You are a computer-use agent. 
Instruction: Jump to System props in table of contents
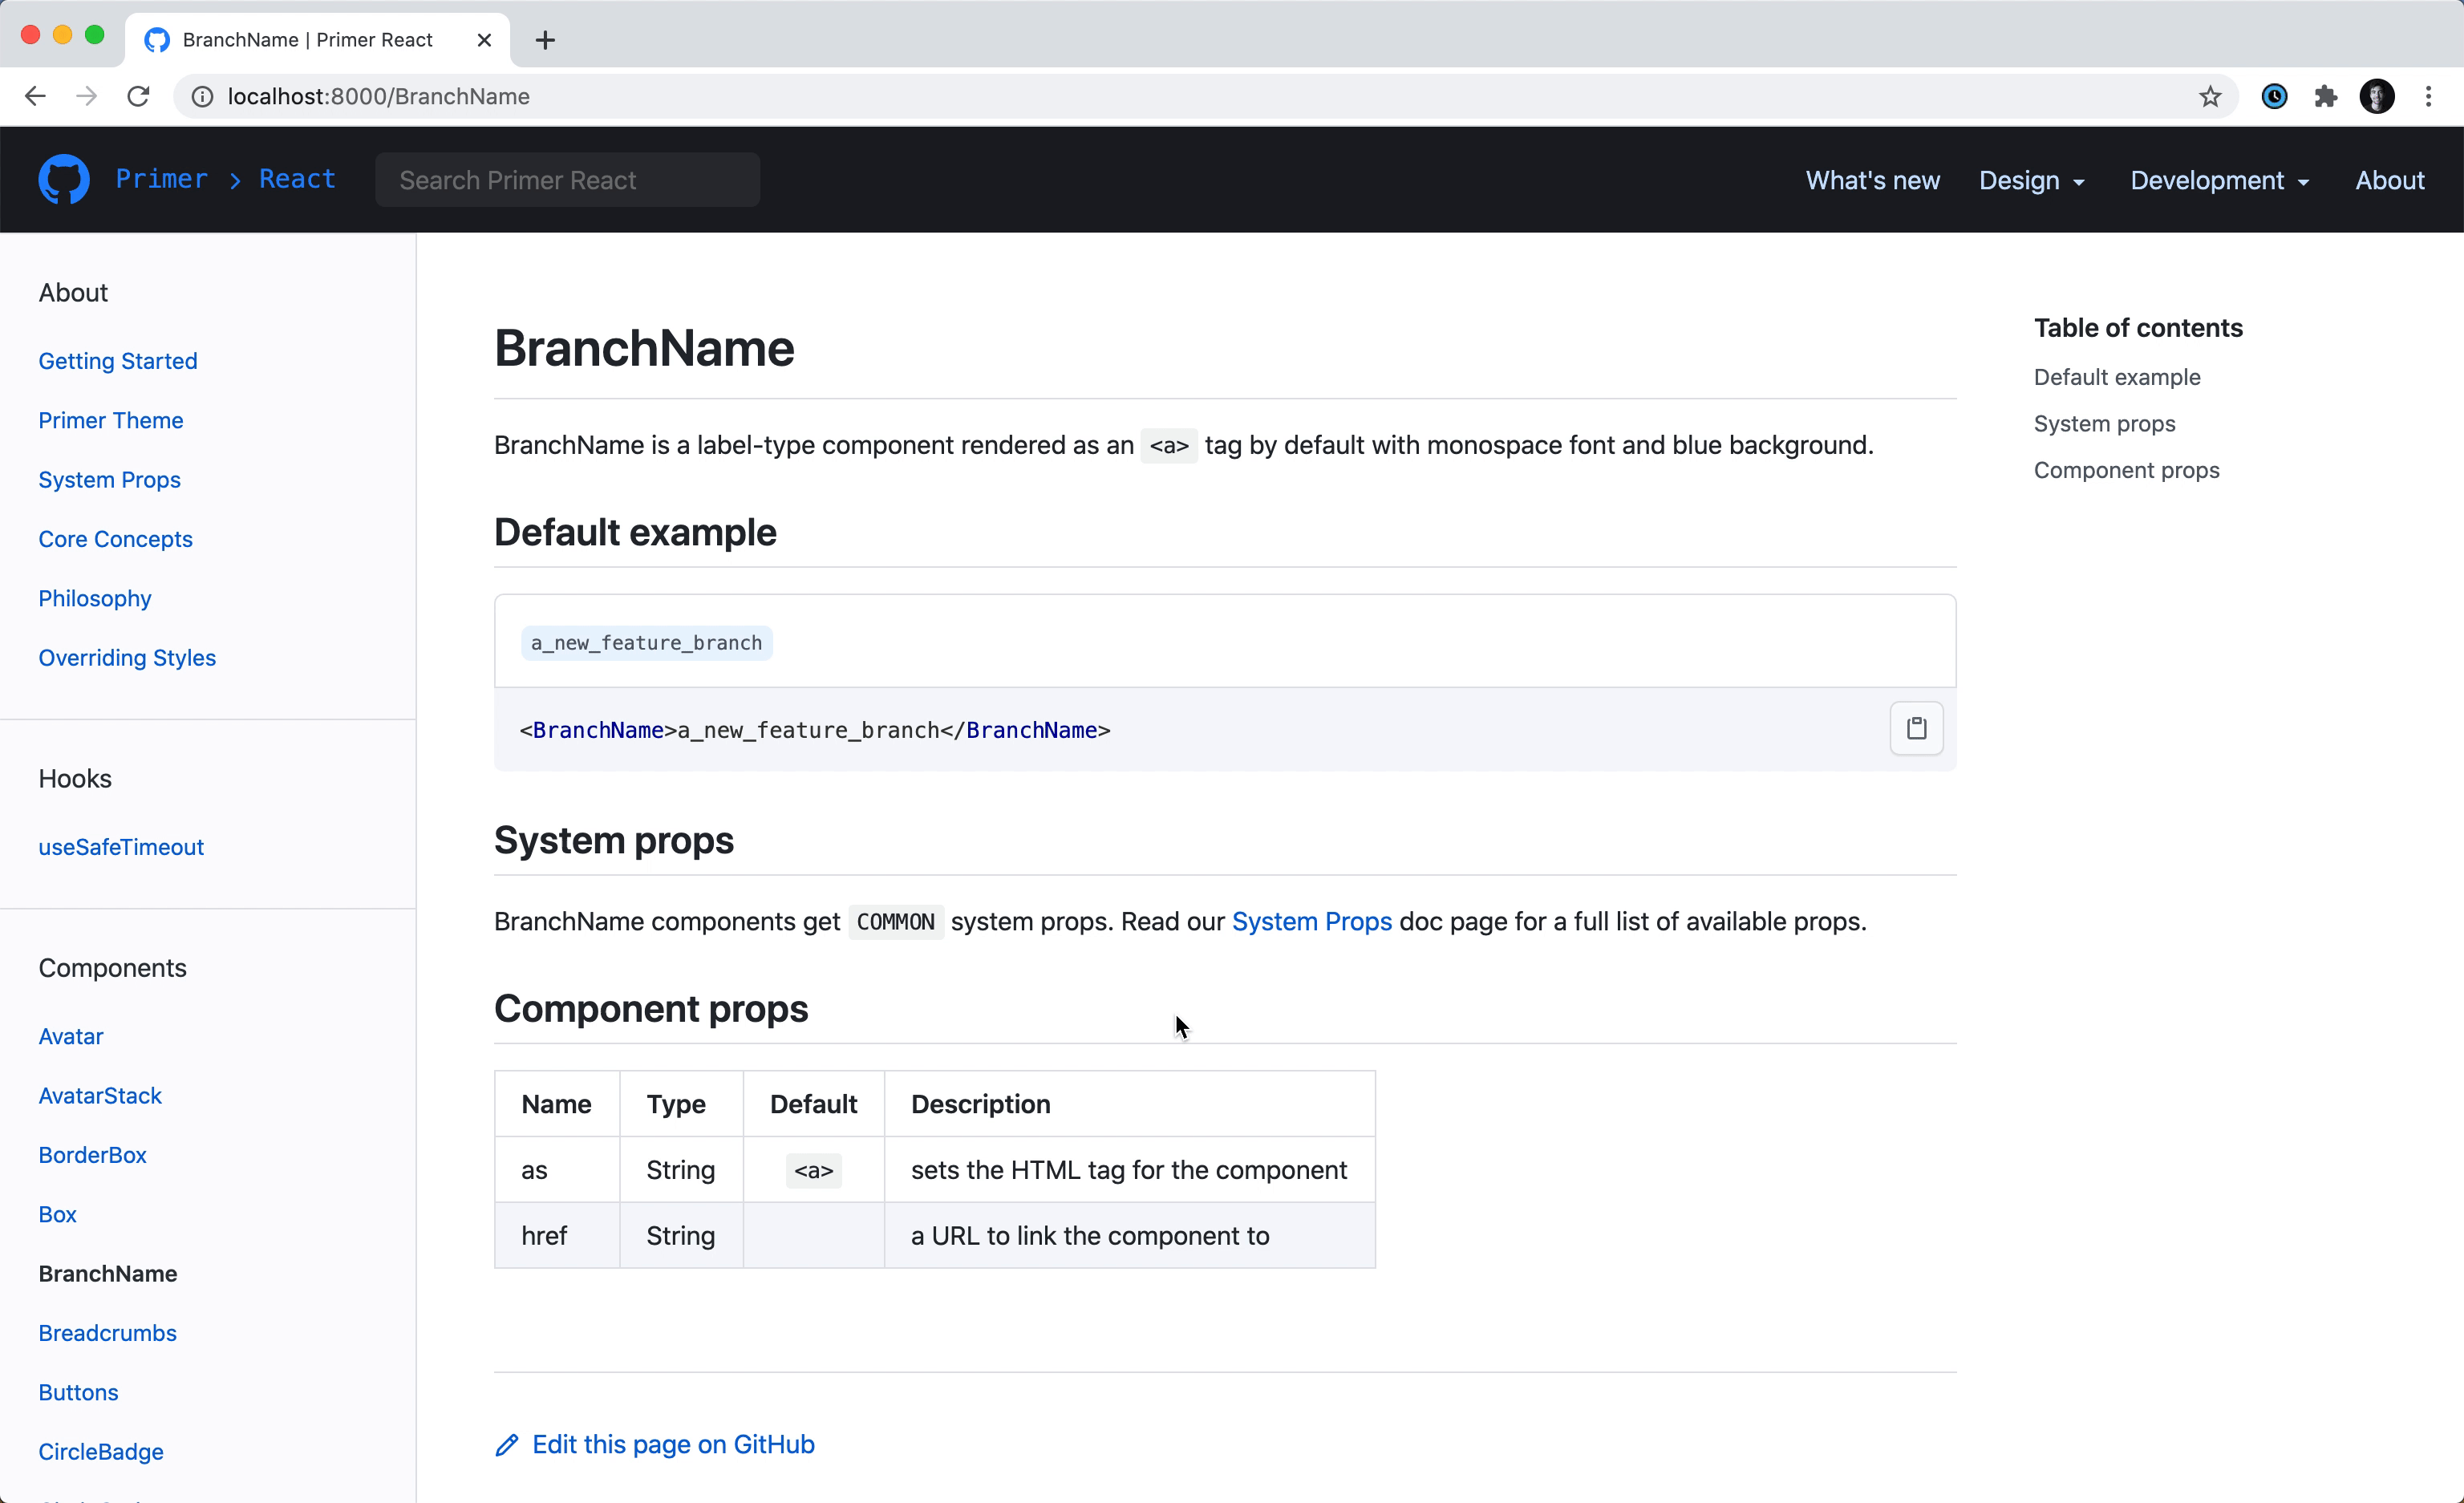(2104, 424)
